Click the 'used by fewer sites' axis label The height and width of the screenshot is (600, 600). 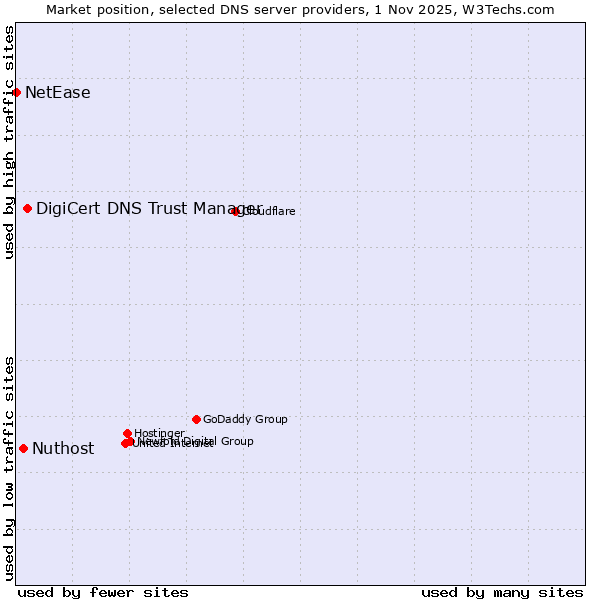[x=103, y=592]
